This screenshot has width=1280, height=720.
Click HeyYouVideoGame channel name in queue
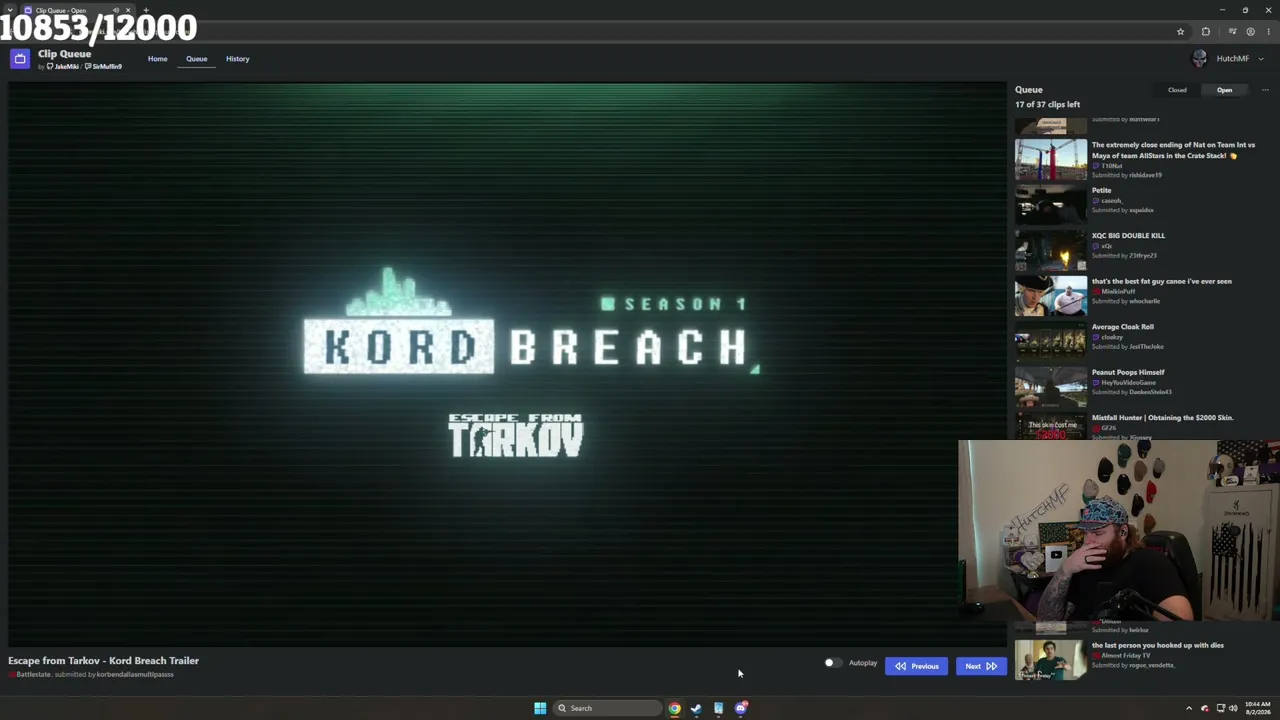pos(1128,382)
